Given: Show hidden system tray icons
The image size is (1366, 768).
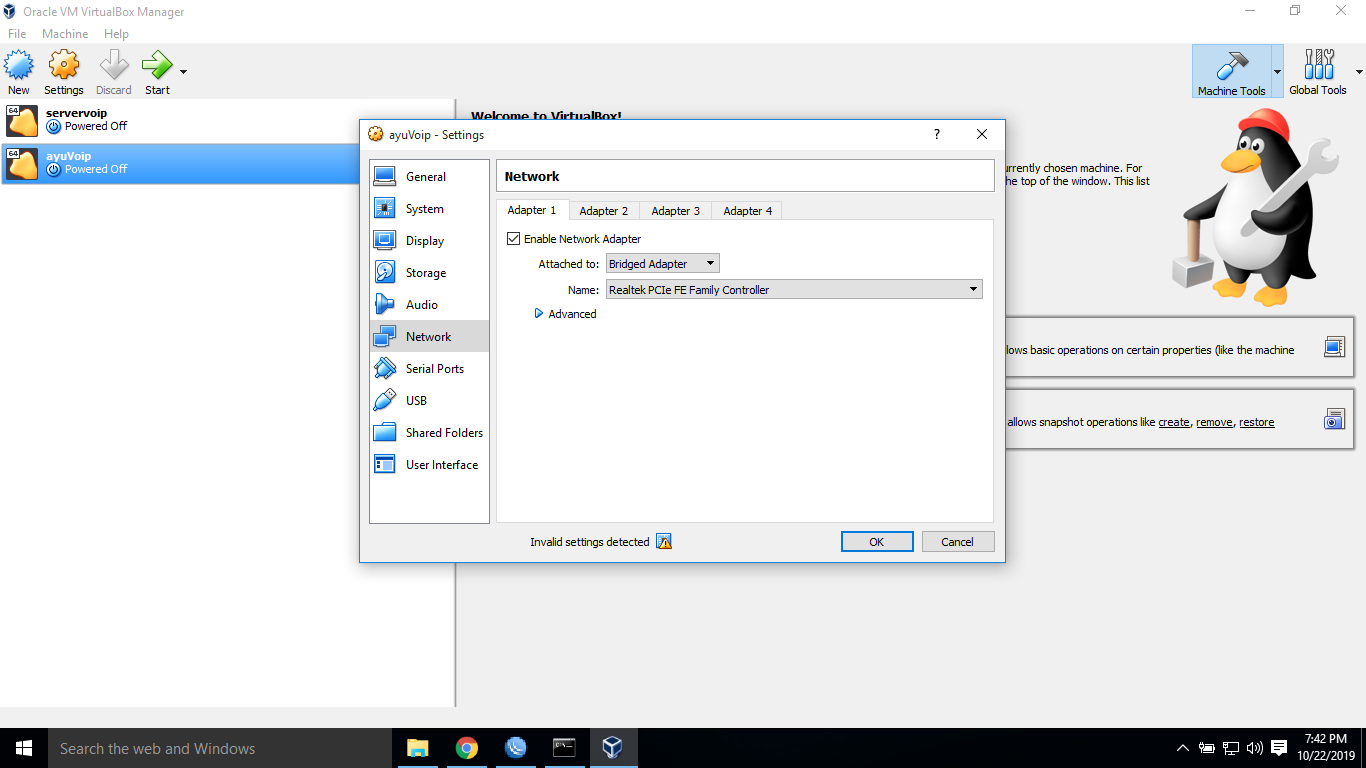Looking at the screenshot, I should [1183, 748].
